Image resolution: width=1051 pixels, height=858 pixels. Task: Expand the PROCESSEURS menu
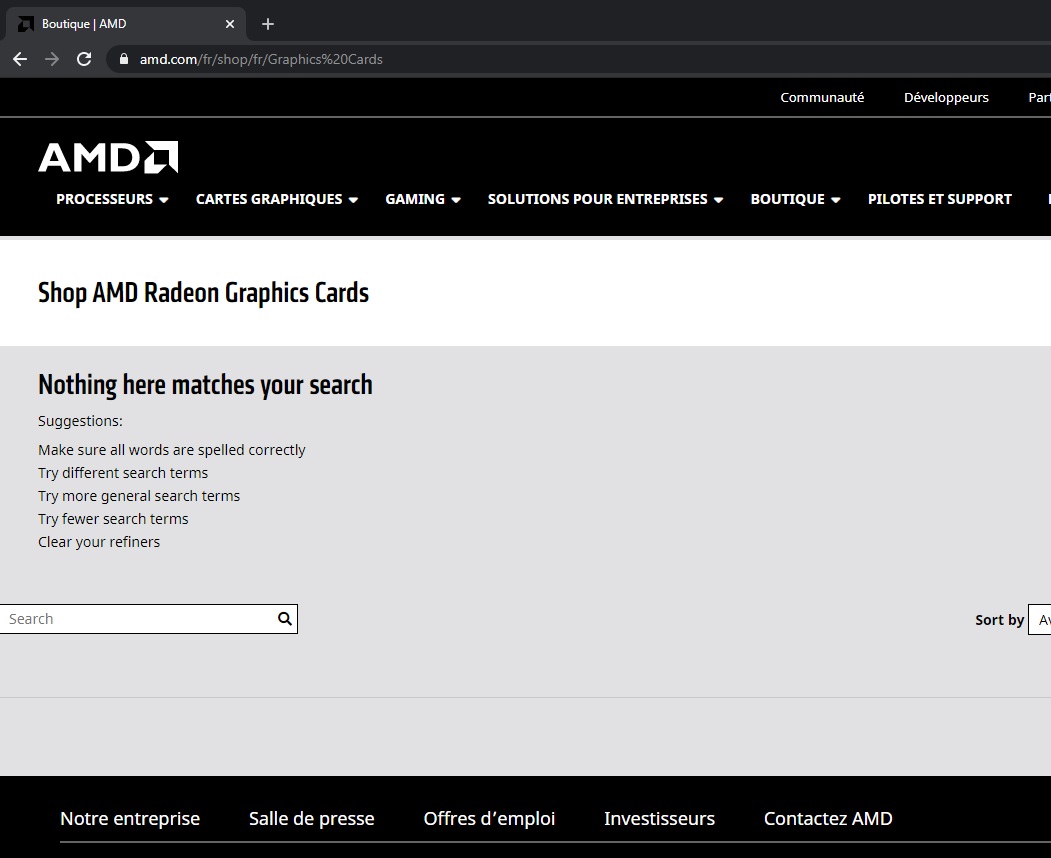click(112, 199)
